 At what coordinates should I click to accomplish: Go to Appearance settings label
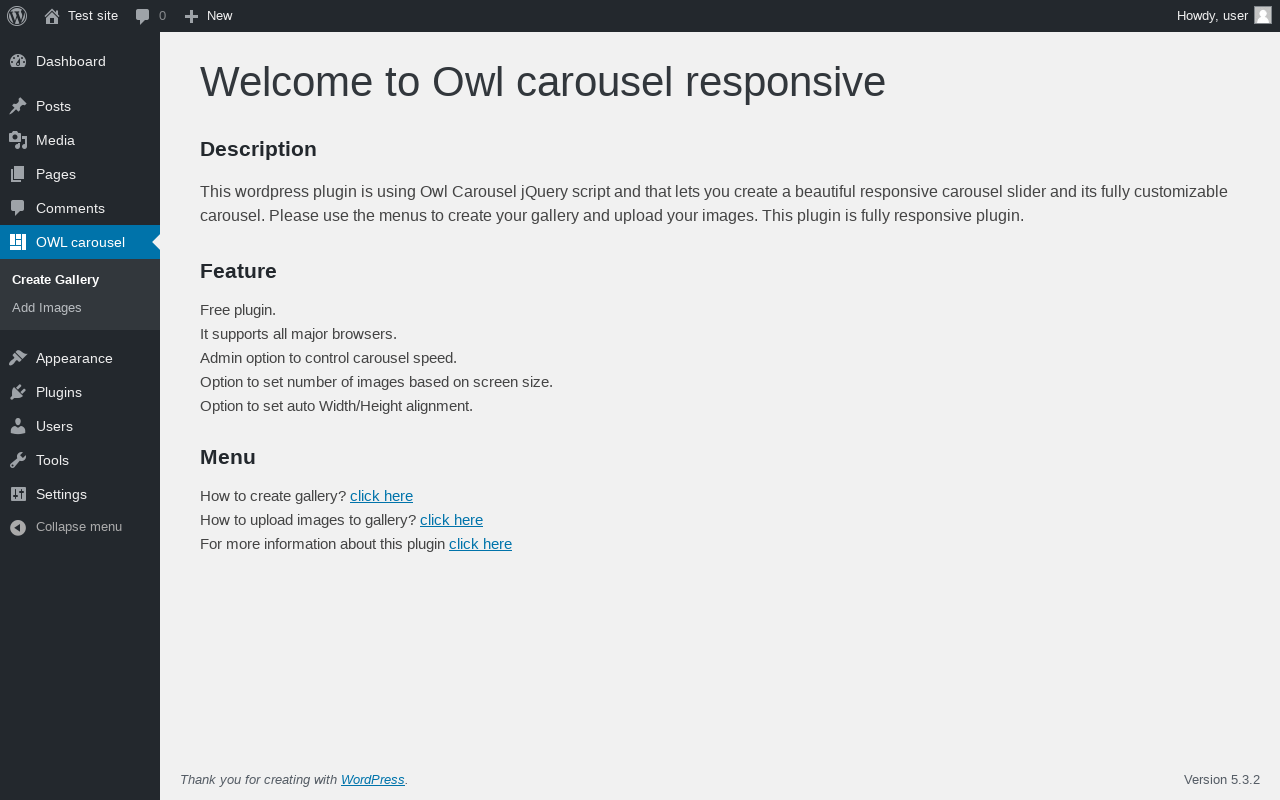(74, 358)
